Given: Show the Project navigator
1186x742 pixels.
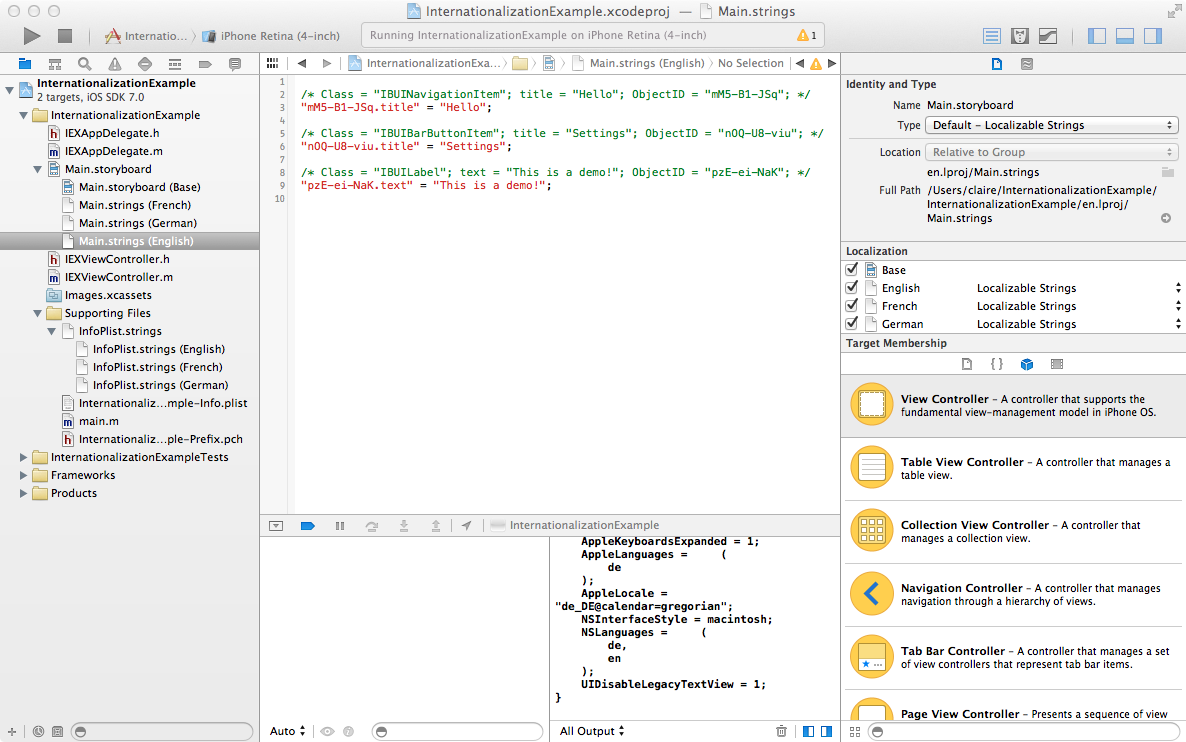Looking at the screenshot, I should pyautogui.click(x=25, y=64).
